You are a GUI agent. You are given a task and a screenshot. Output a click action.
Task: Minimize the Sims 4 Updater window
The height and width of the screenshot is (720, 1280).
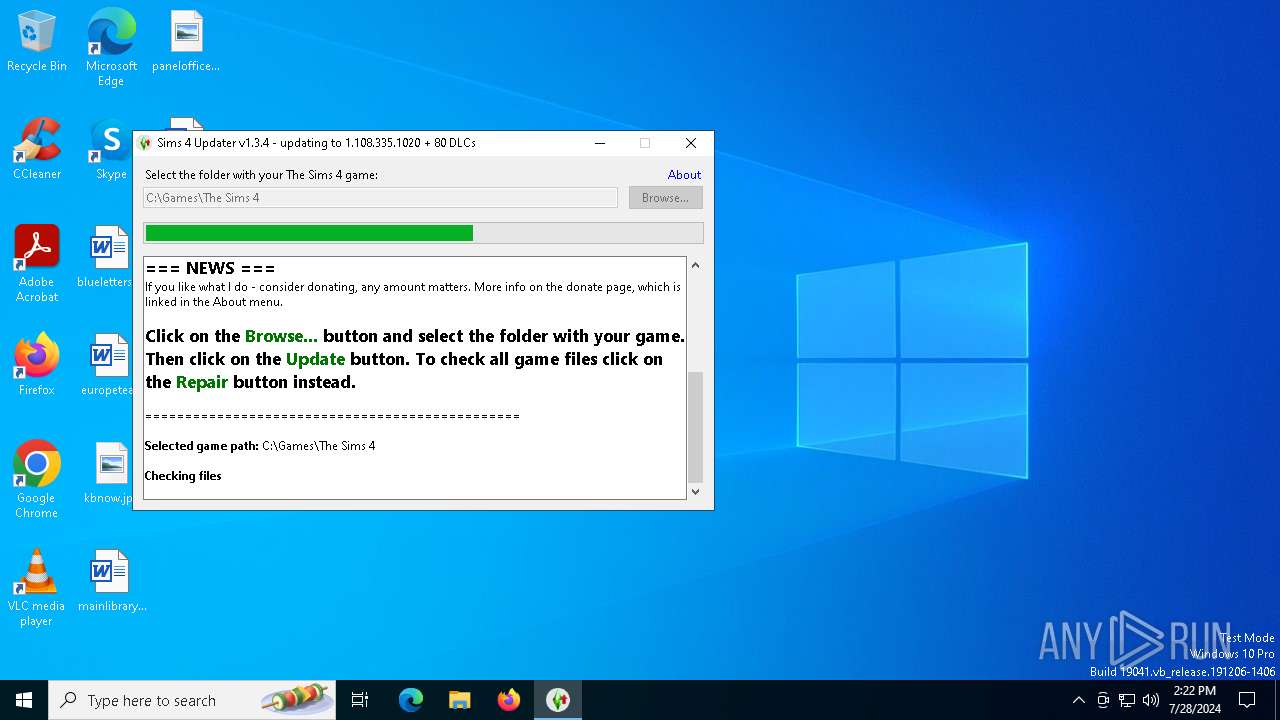[x=600, y=143]
